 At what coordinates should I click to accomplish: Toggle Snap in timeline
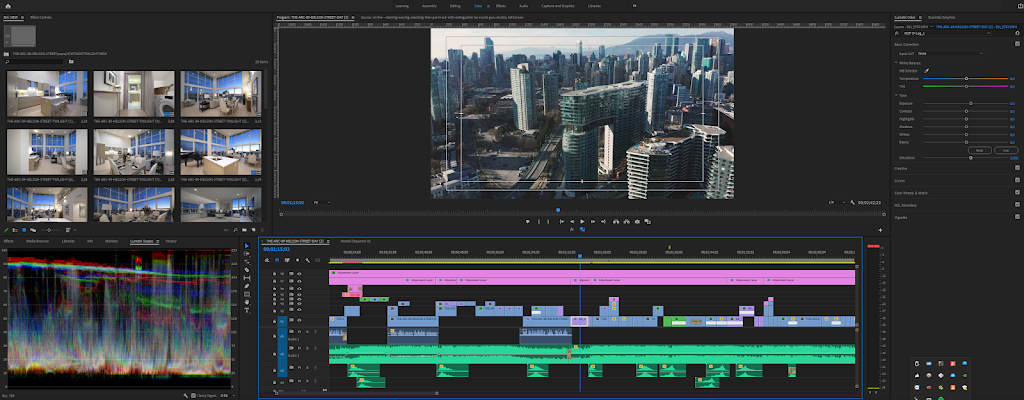coord(277,260)
